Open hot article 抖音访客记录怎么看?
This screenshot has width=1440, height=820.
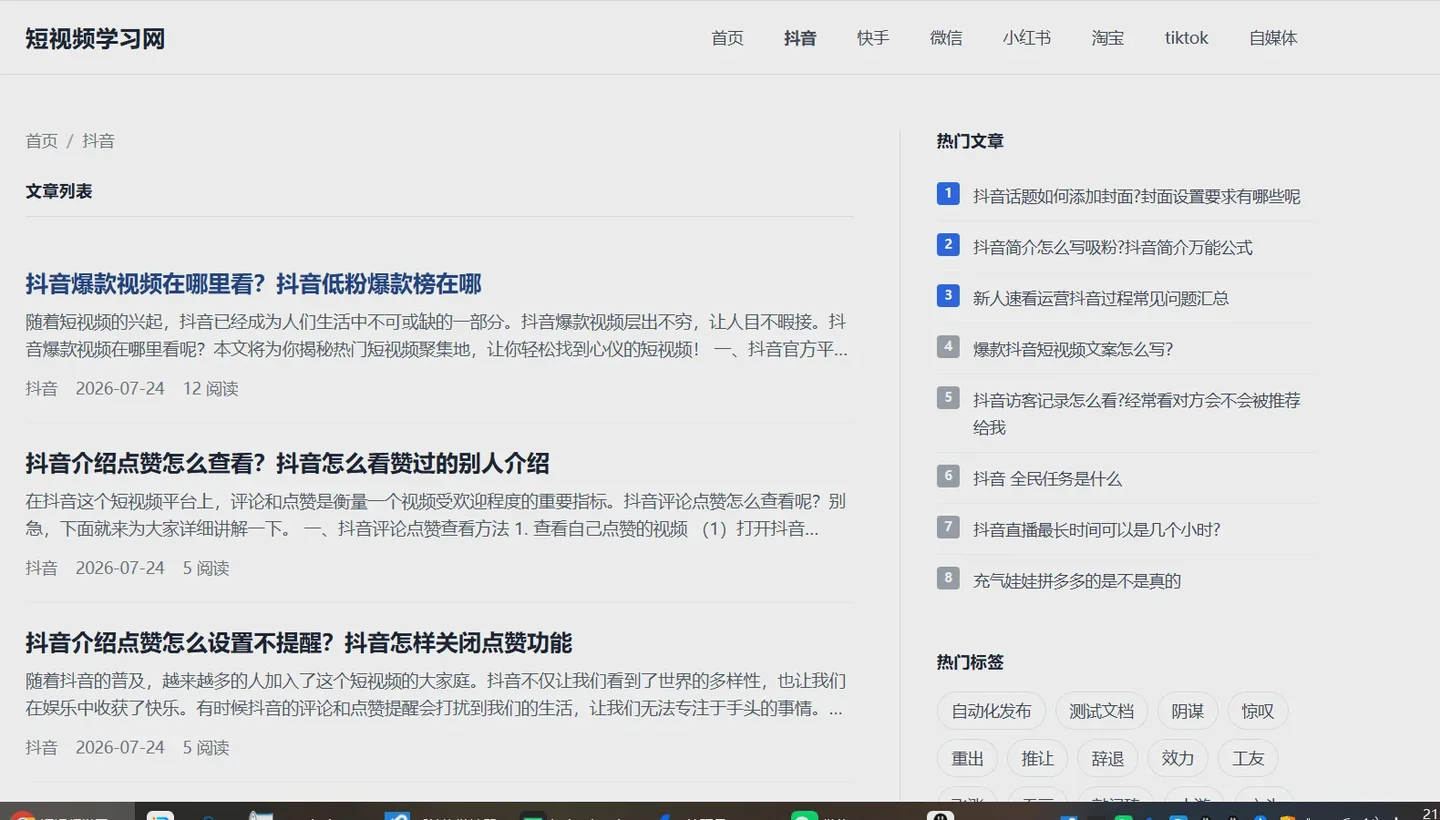[1137, 413]
